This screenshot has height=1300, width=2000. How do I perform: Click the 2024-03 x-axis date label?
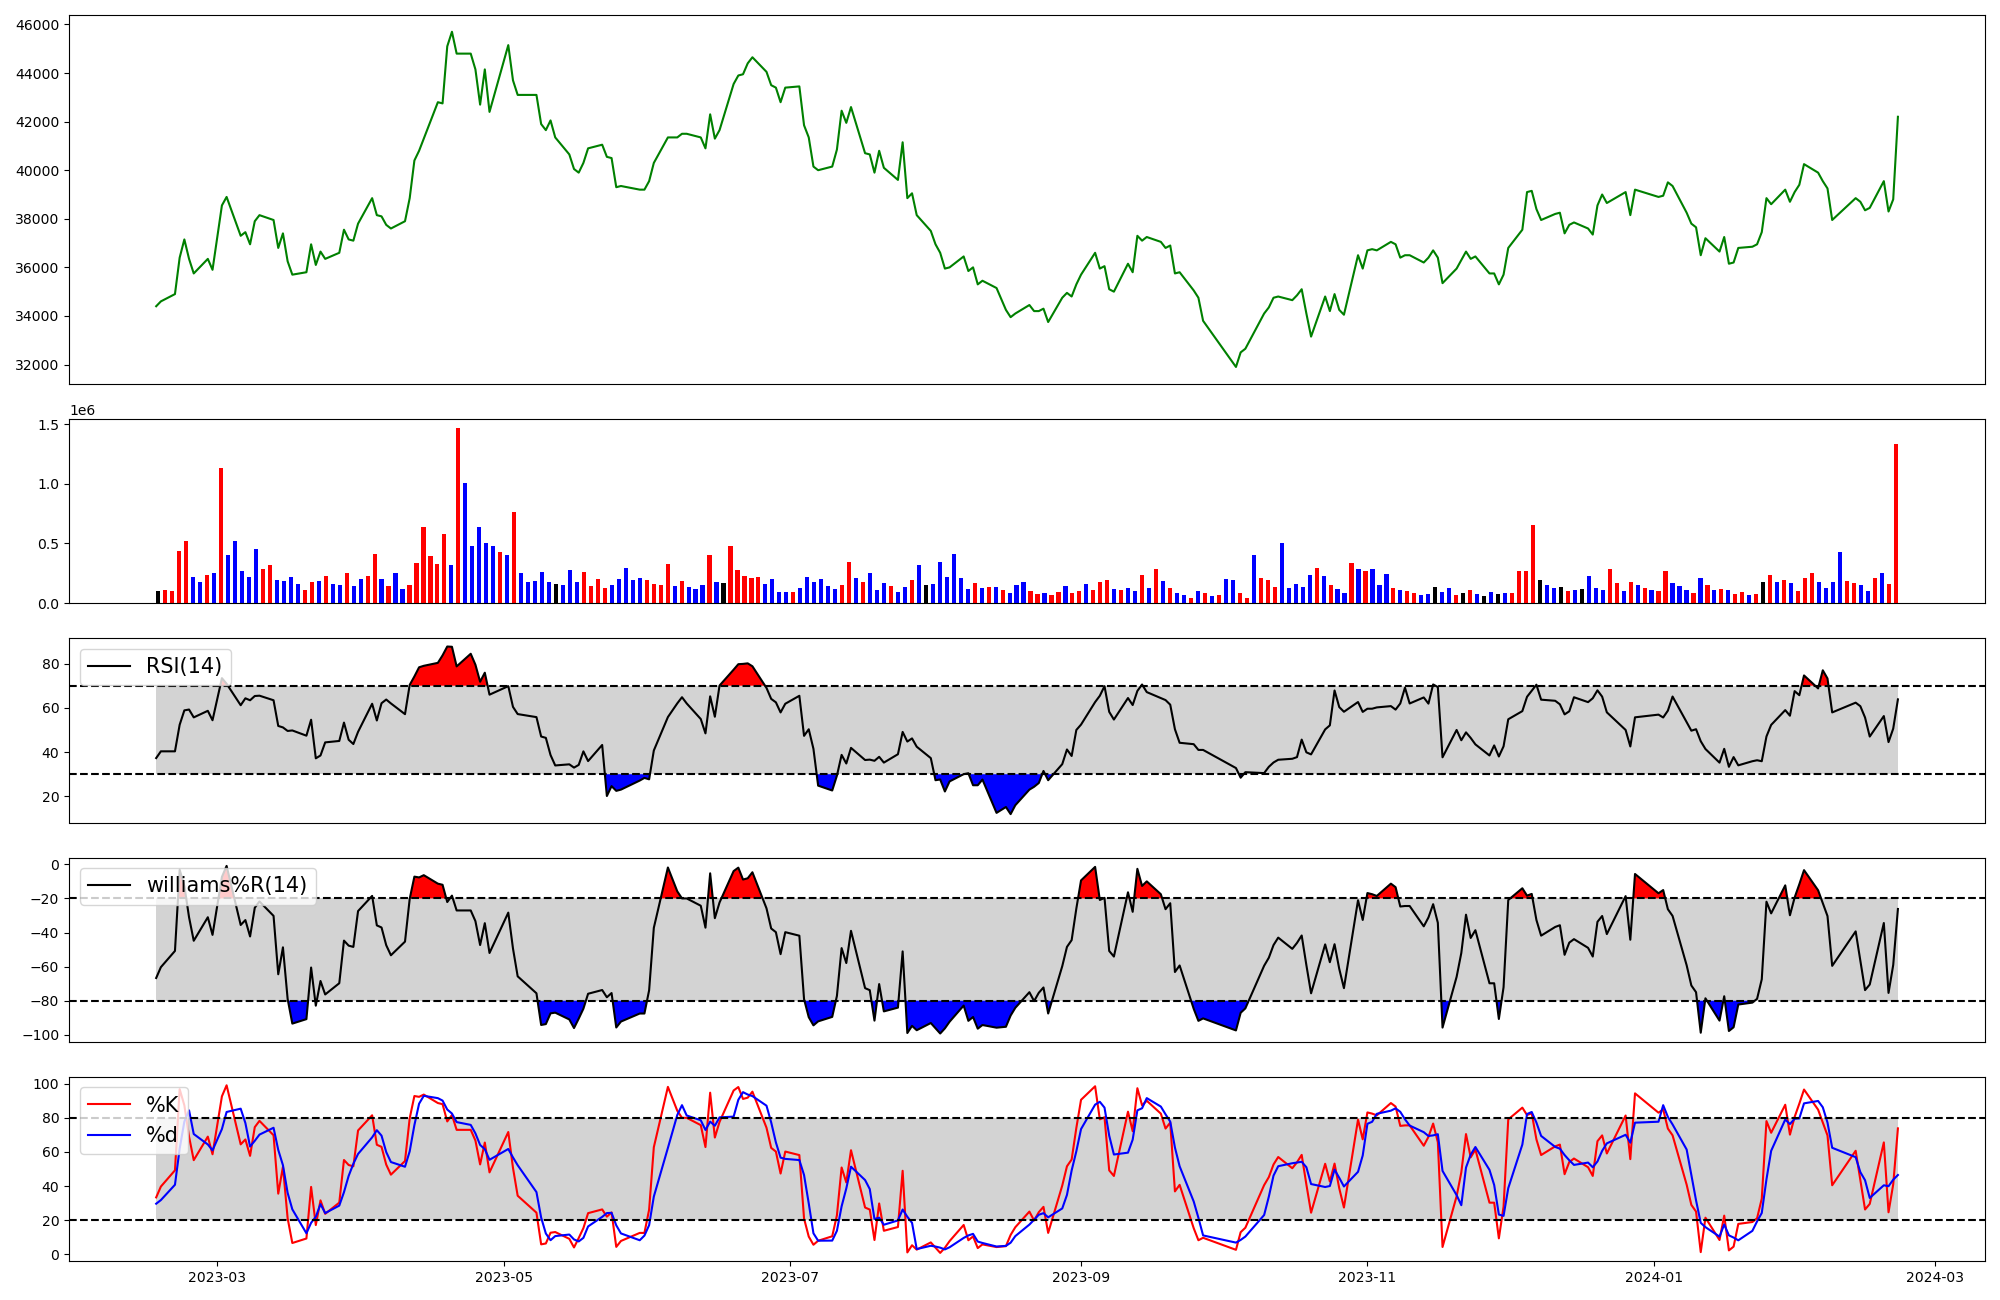click(x=1935, y=1277)
